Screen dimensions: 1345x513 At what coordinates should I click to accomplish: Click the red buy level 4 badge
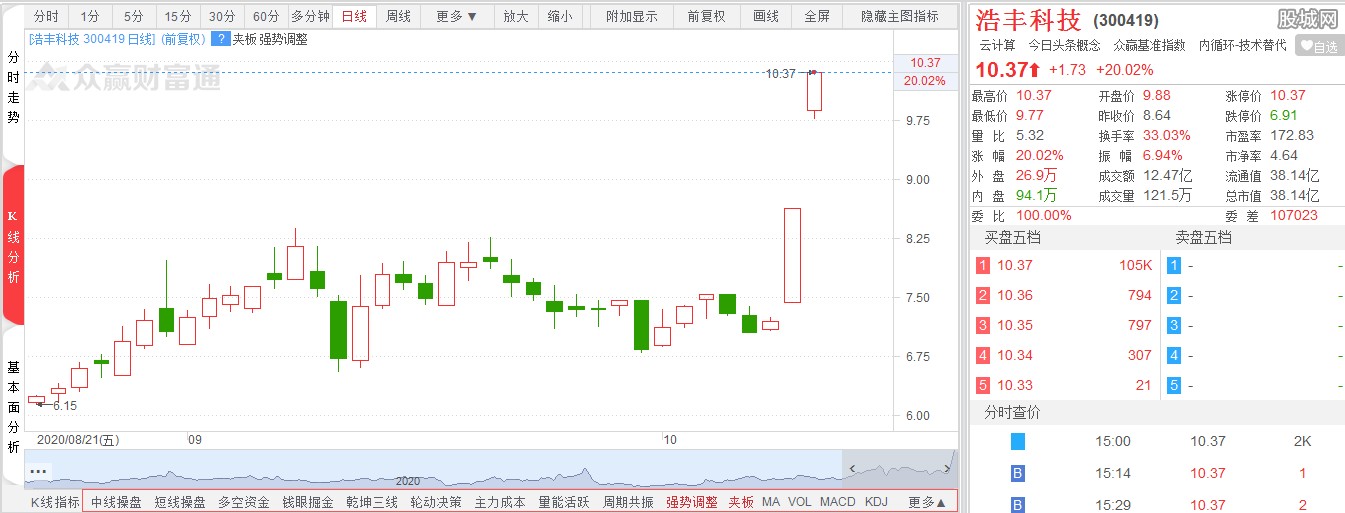click(x=983, y=355)
